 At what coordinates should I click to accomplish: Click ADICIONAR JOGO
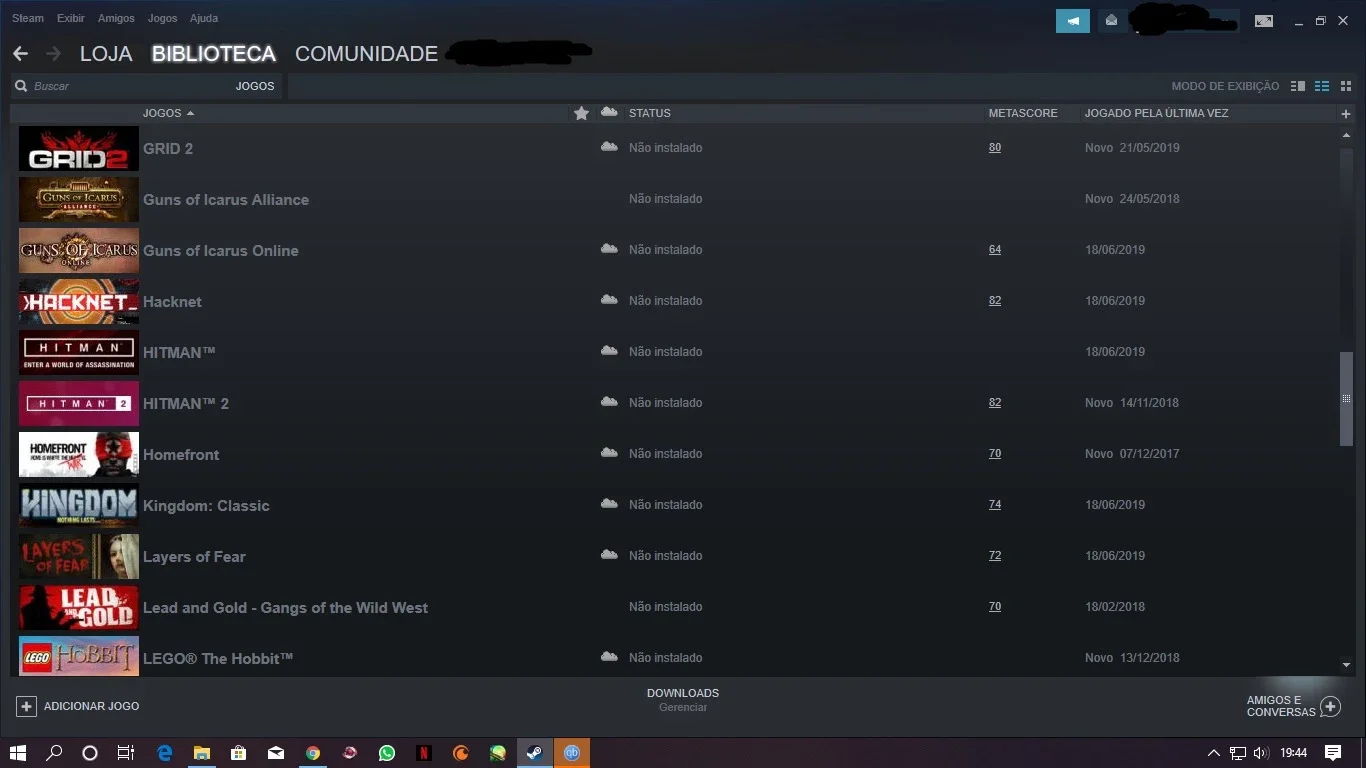tap(91, 706)
